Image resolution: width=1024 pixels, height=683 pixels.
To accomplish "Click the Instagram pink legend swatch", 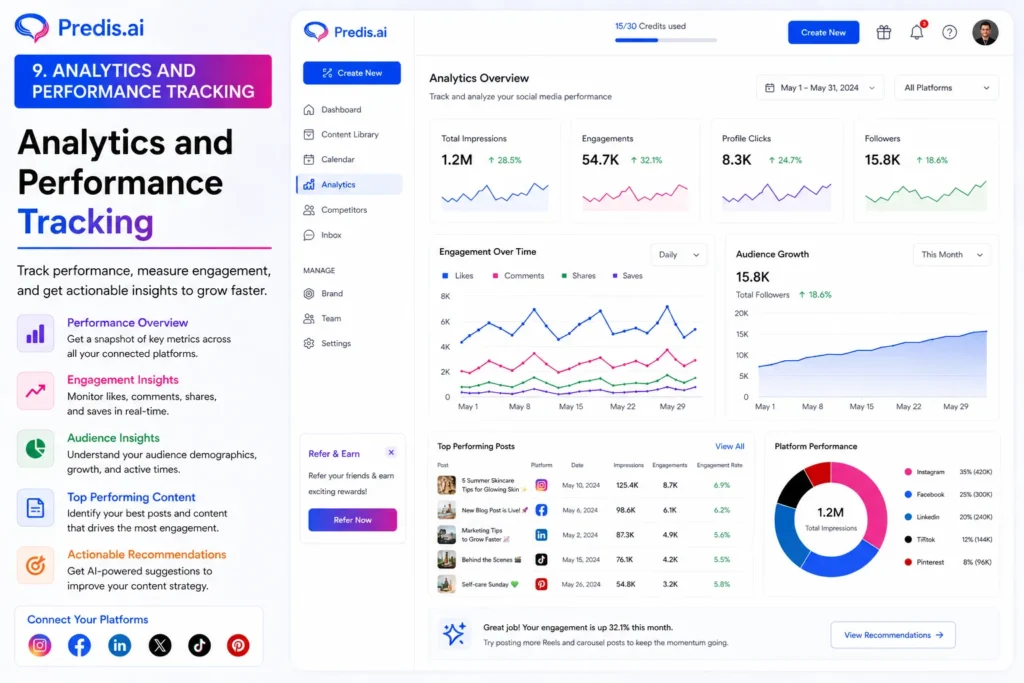I will click(x=908, y=471).
